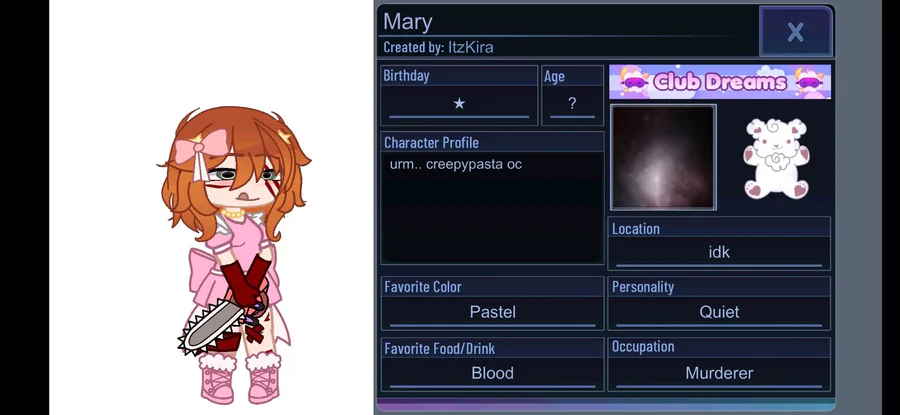Open the Club Dreams banner

point(720,82)
